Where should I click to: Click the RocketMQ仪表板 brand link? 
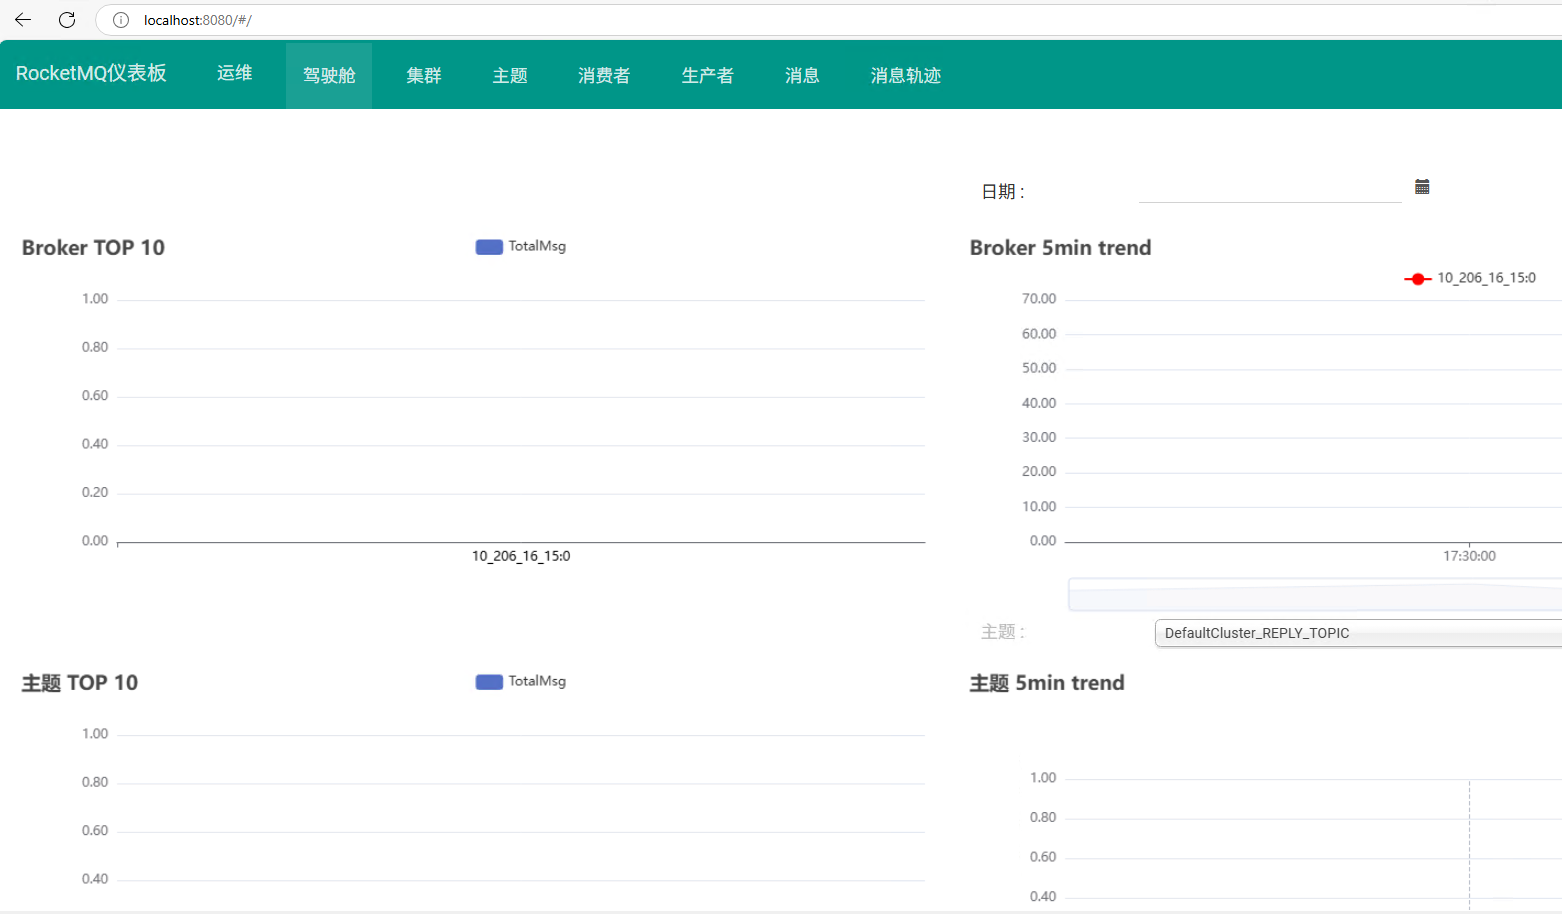(x=91, y=73)
